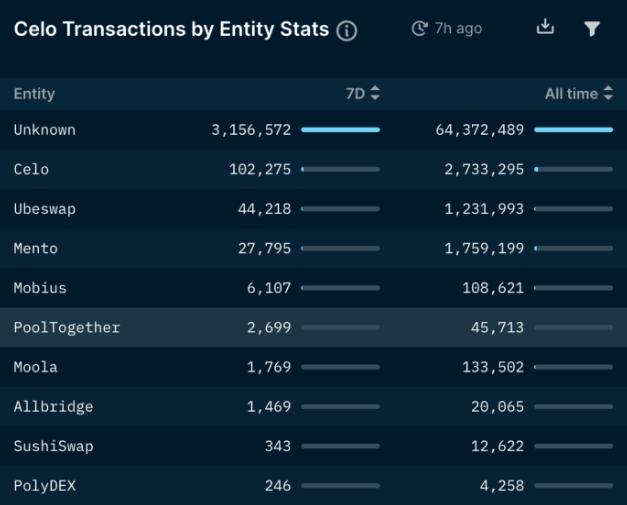627x505 pixels.
Task: Click Allbridge's all-time value 20,065
Action: pos(497,407)
